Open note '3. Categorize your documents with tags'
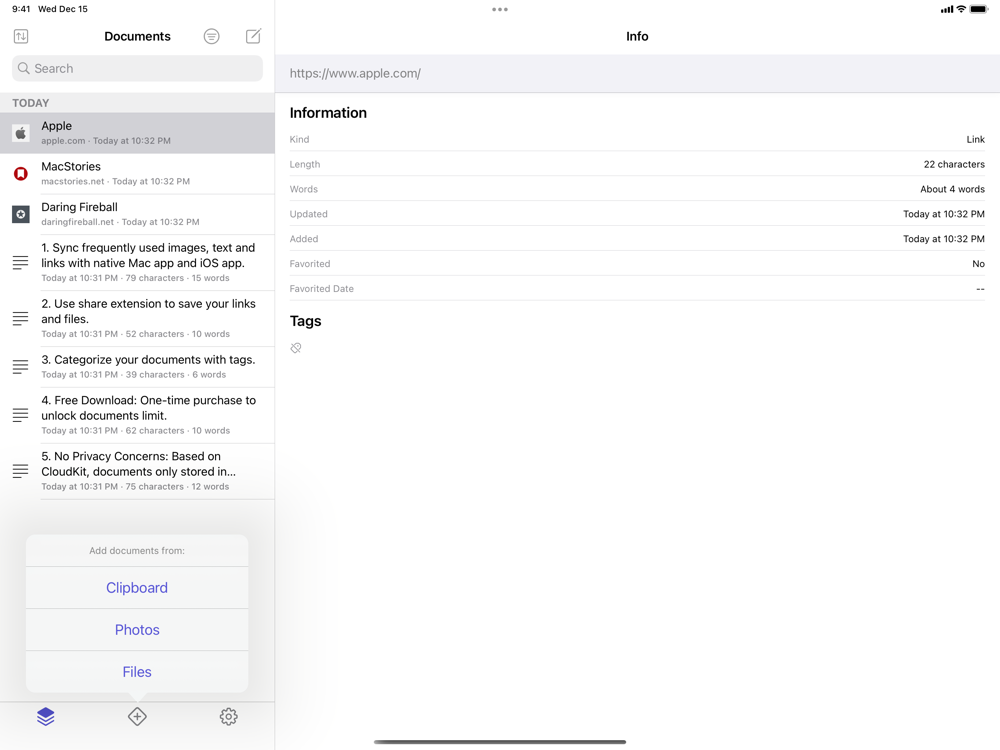Image resolution: width=1000 pixels, height=750 pixels. click(x=137, y=367)
